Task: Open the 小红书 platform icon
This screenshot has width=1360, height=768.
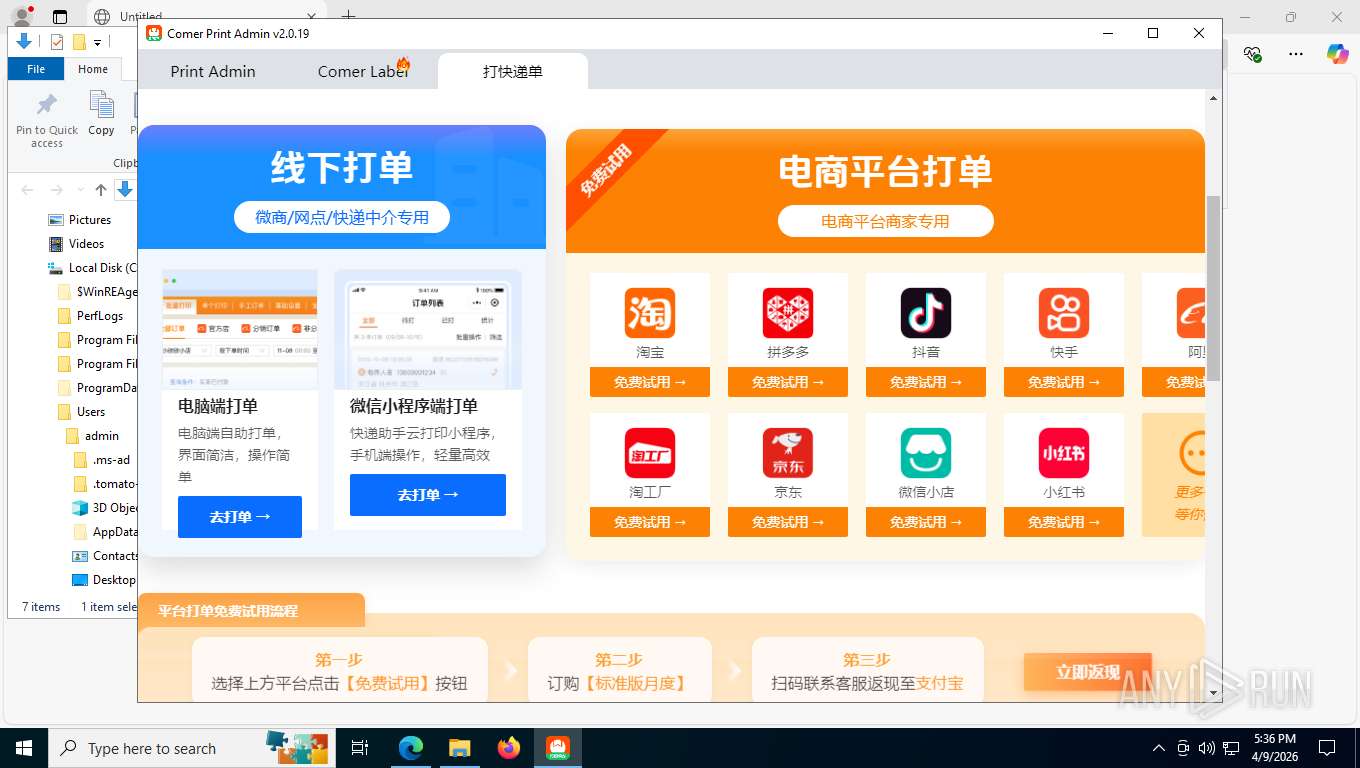Action: point(1064,453)
